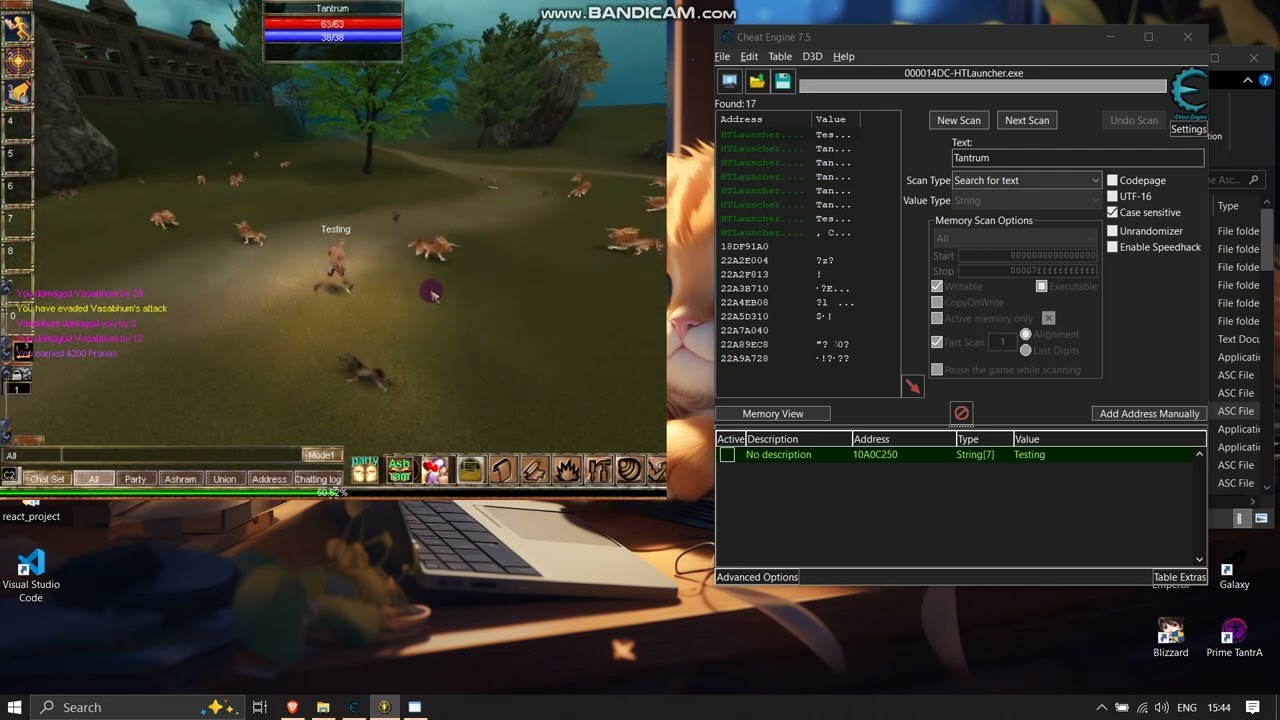Switch to the Address chat tab
1280x720 pixels.
pos(269,479)
